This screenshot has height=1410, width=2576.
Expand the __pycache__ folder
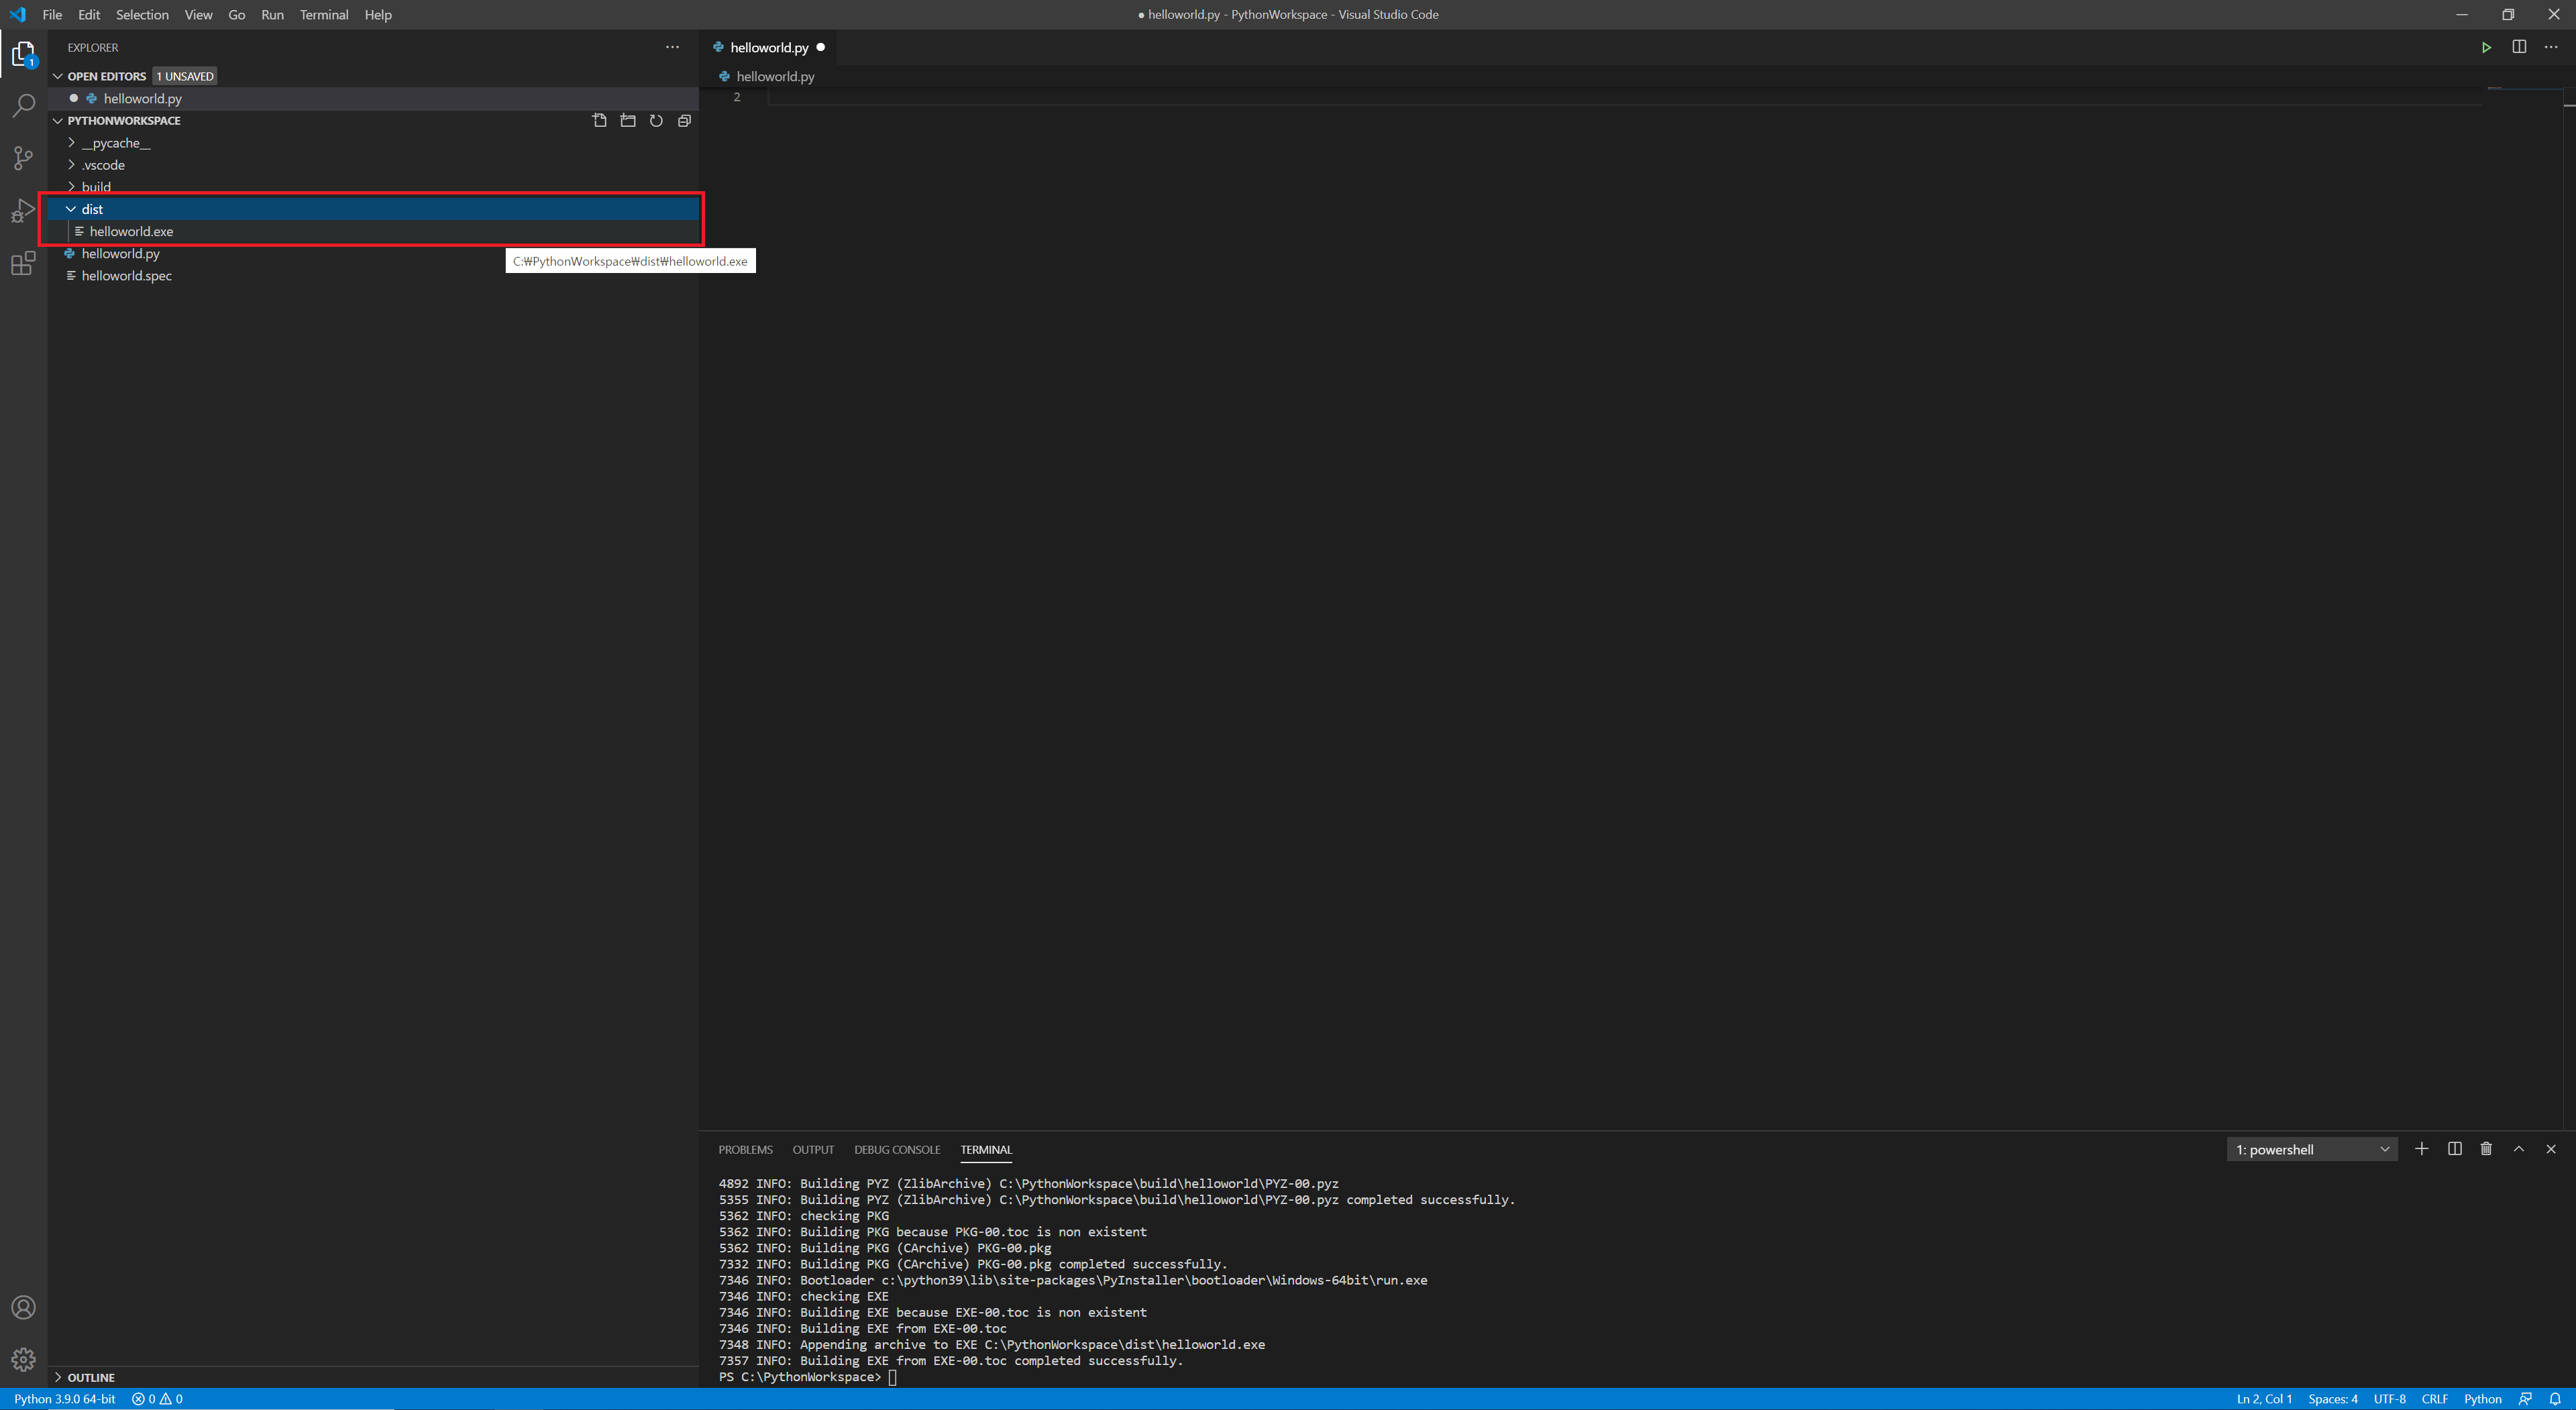71,143
